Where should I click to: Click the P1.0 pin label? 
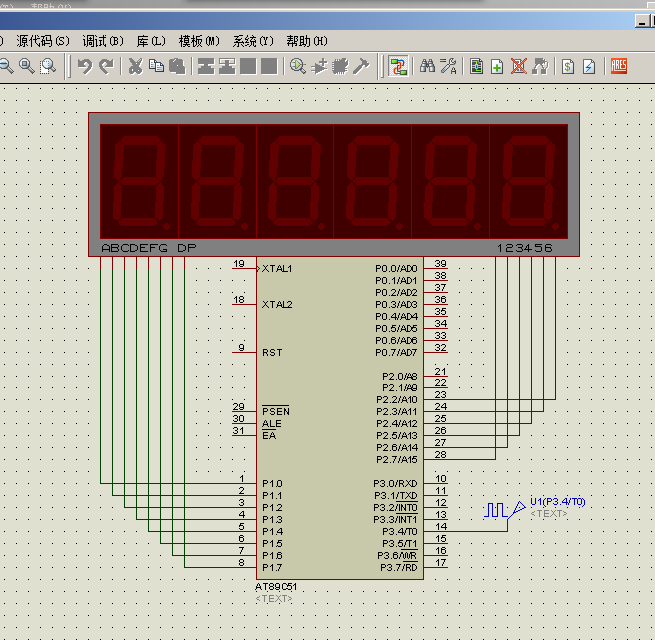[272, 483]
